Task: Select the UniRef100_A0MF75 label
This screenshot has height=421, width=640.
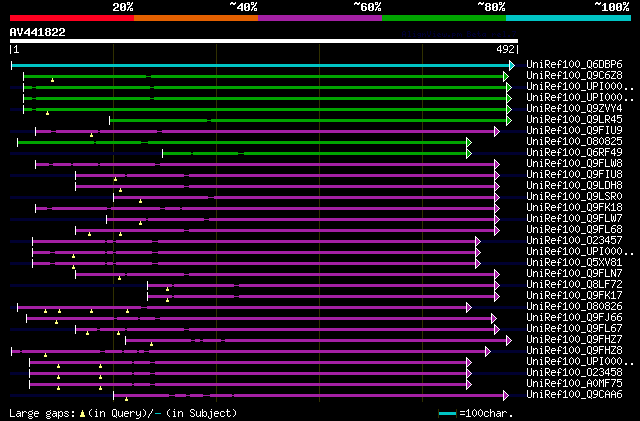Action: 574,384
